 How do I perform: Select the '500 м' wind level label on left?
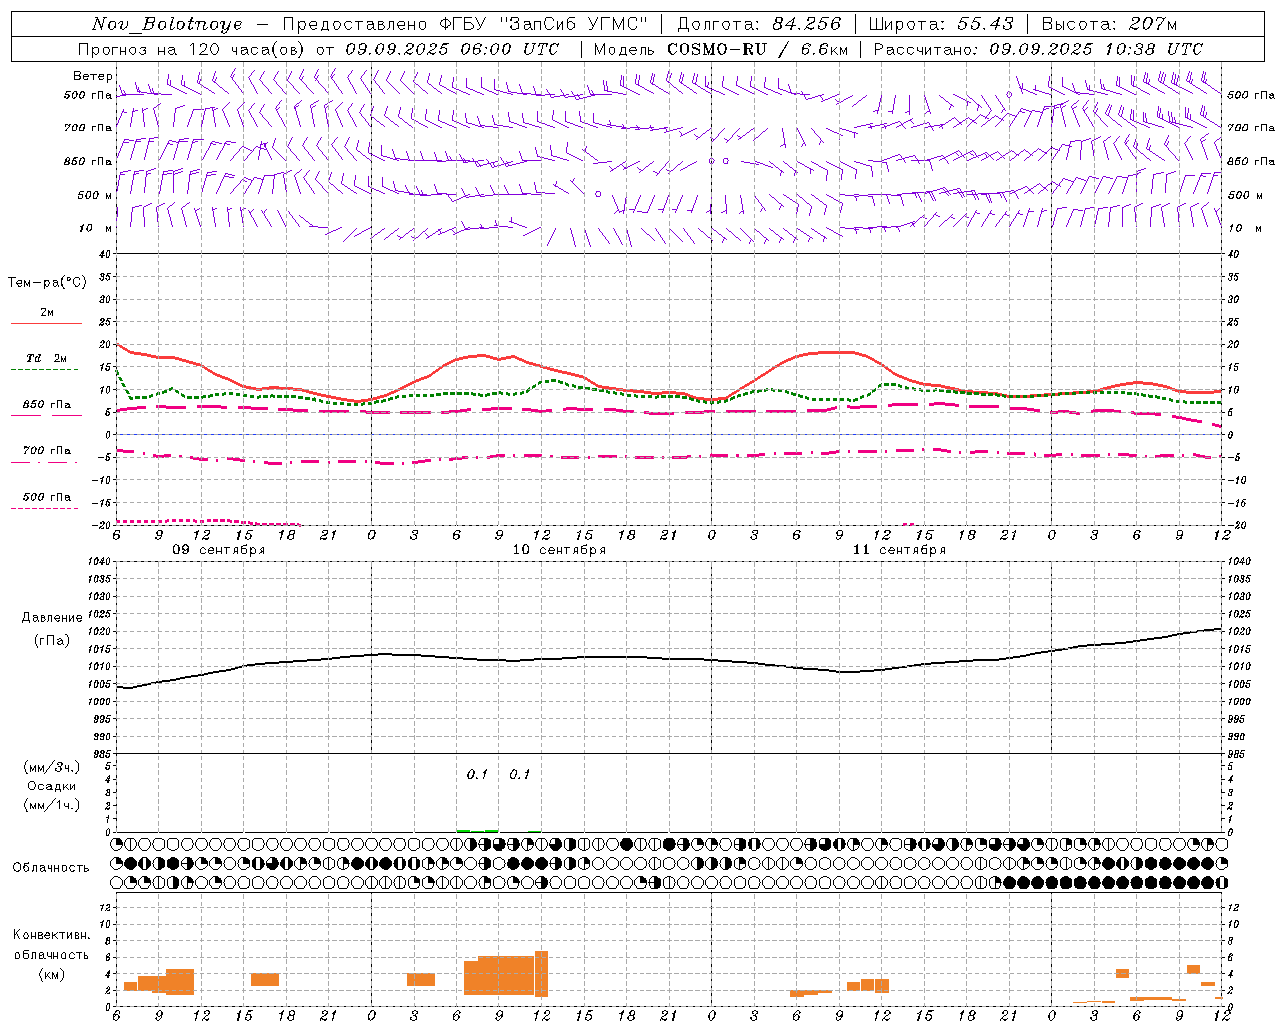tap(95, 195)
